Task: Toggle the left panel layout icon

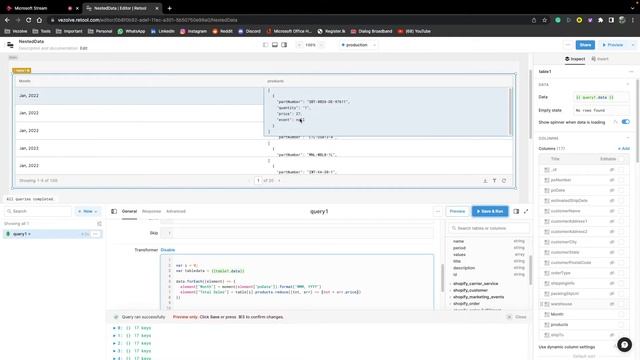Action: pos(266,45)
